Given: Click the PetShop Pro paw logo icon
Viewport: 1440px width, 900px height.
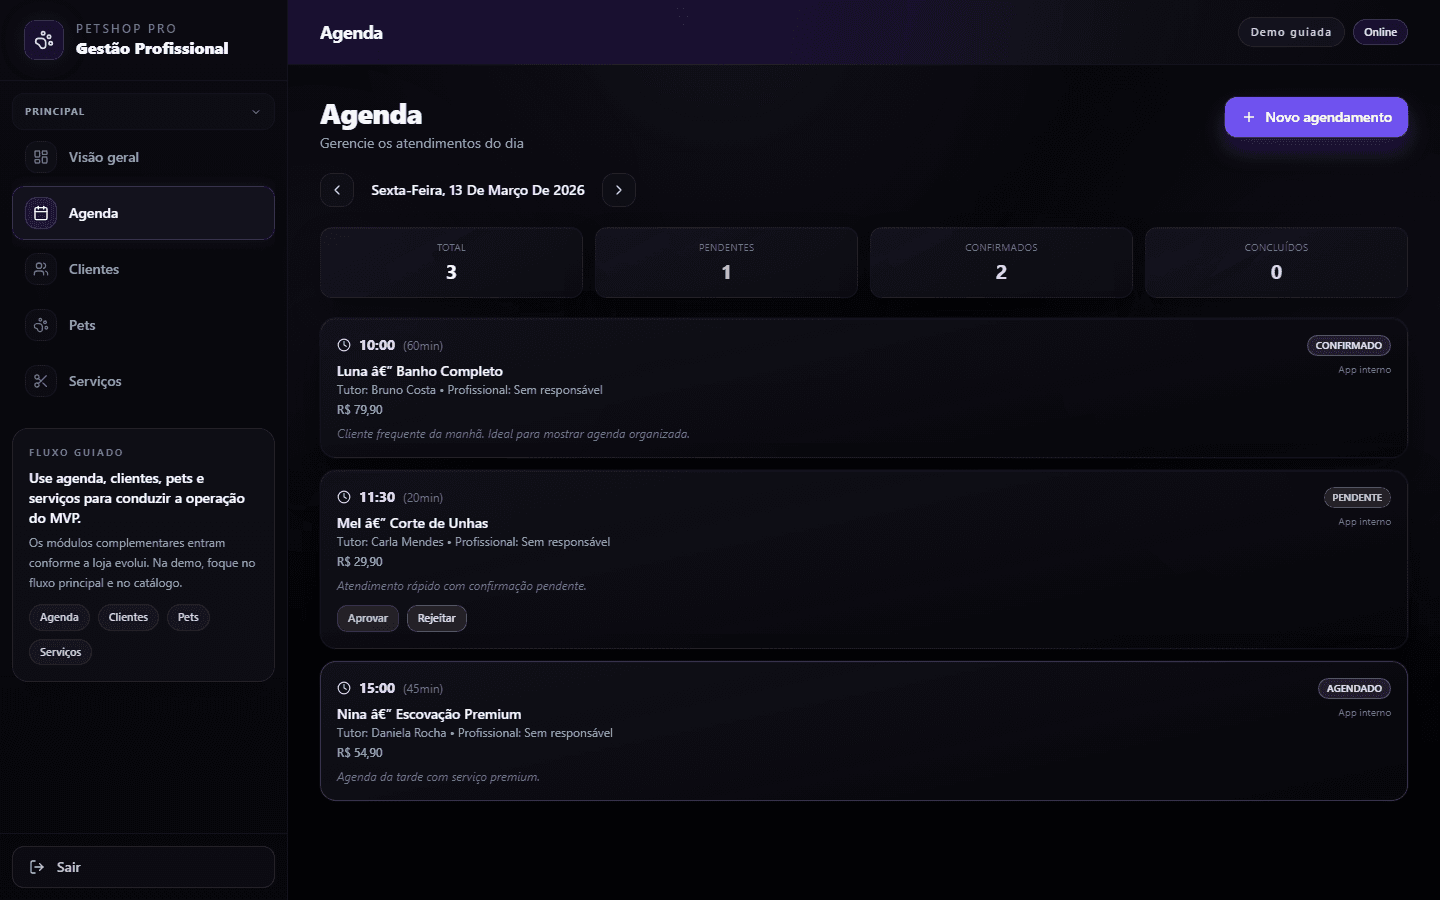Looking at the screenshot, I should pyautogui.click(x=43, y=40).
